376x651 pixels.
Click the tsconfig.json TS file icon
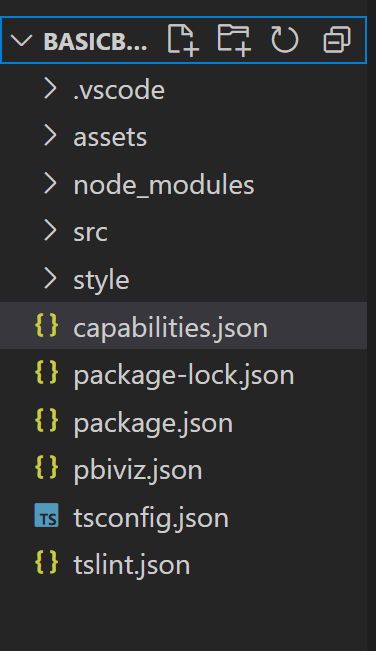point(46,515)
